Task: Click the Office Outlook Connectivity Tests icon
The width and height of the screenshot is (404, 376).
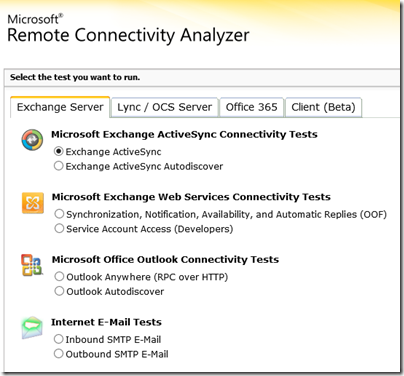Action: pos(32,265)
